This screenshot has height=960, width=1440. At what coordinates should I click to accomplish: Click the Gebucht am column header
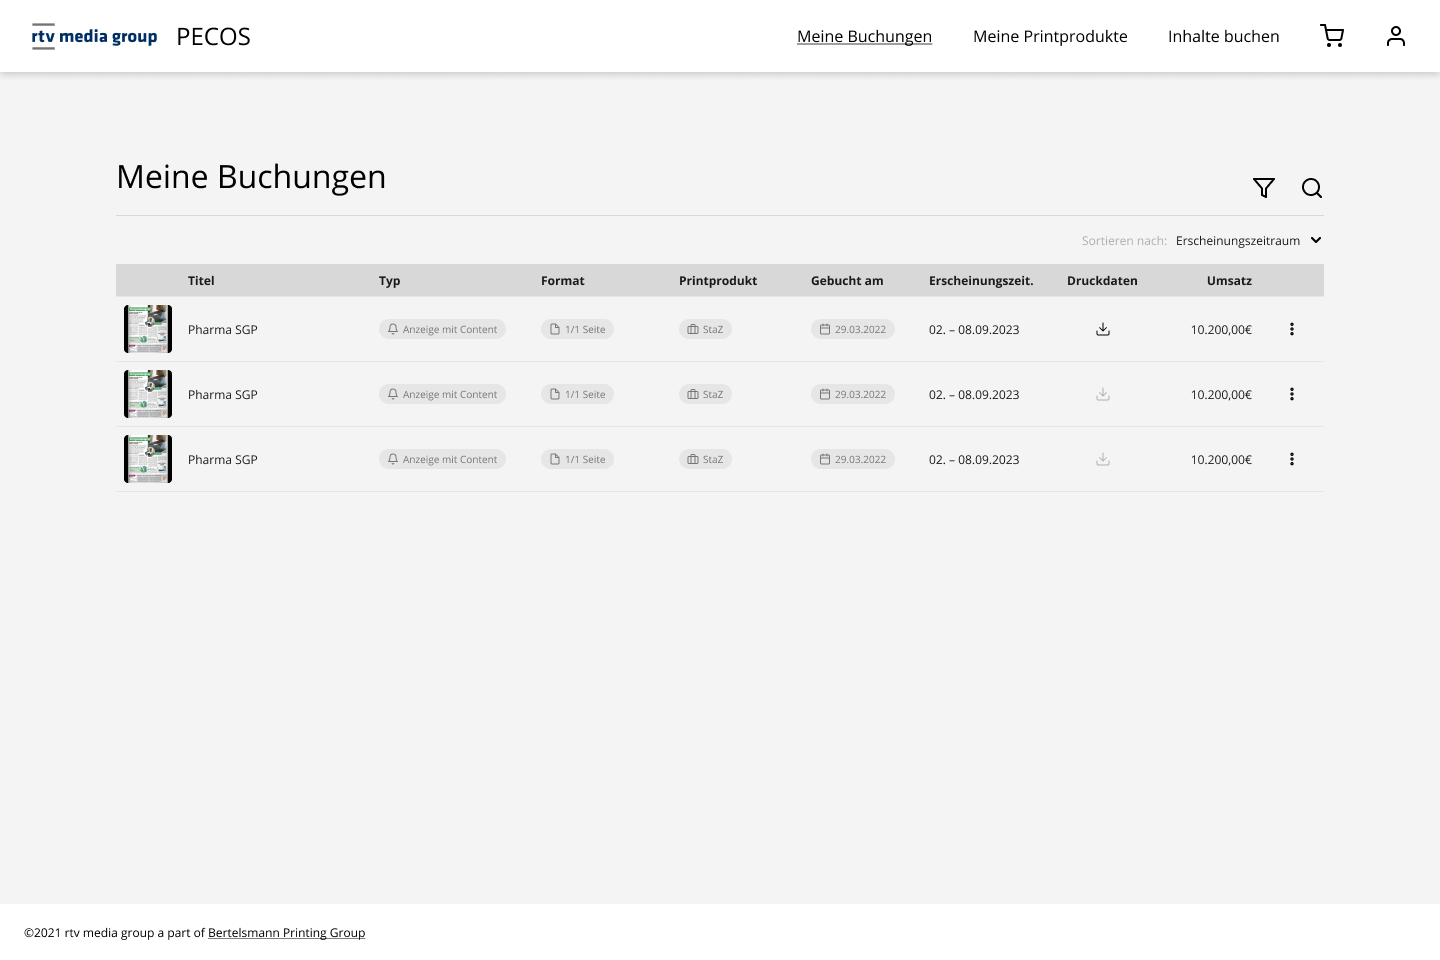pos(847,281)
